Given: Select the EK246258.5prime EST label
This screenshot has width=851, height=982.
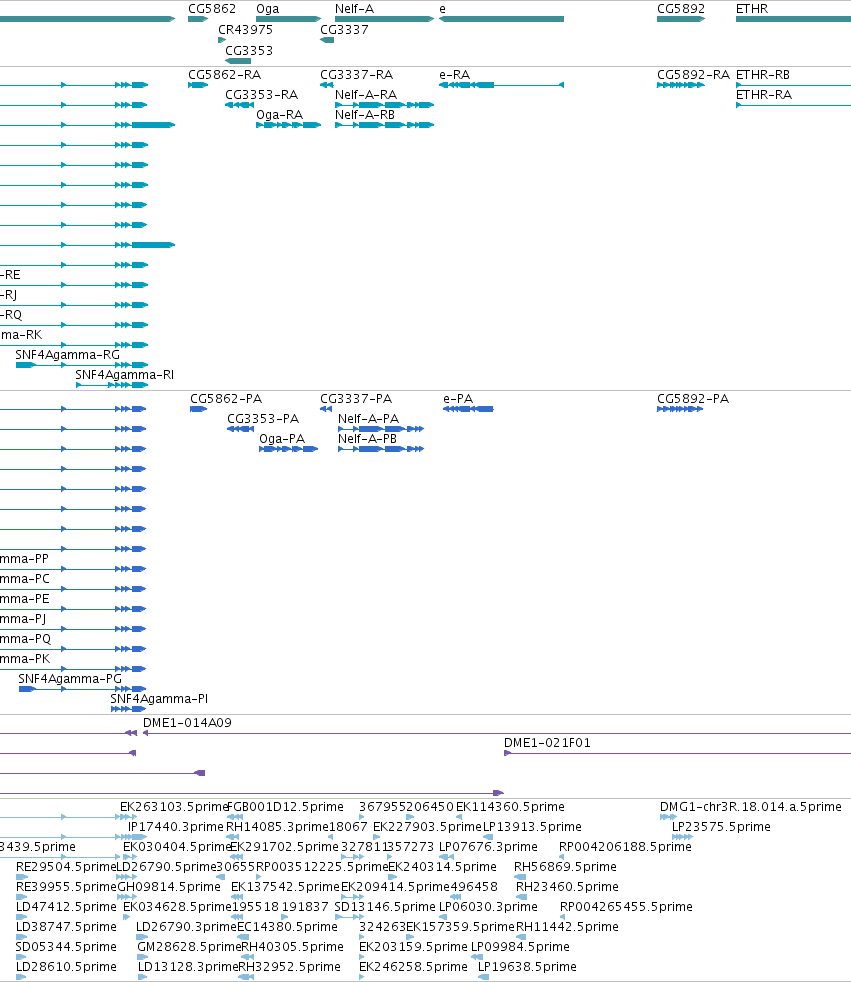Looking at the screenshot, I should point(413,967).
